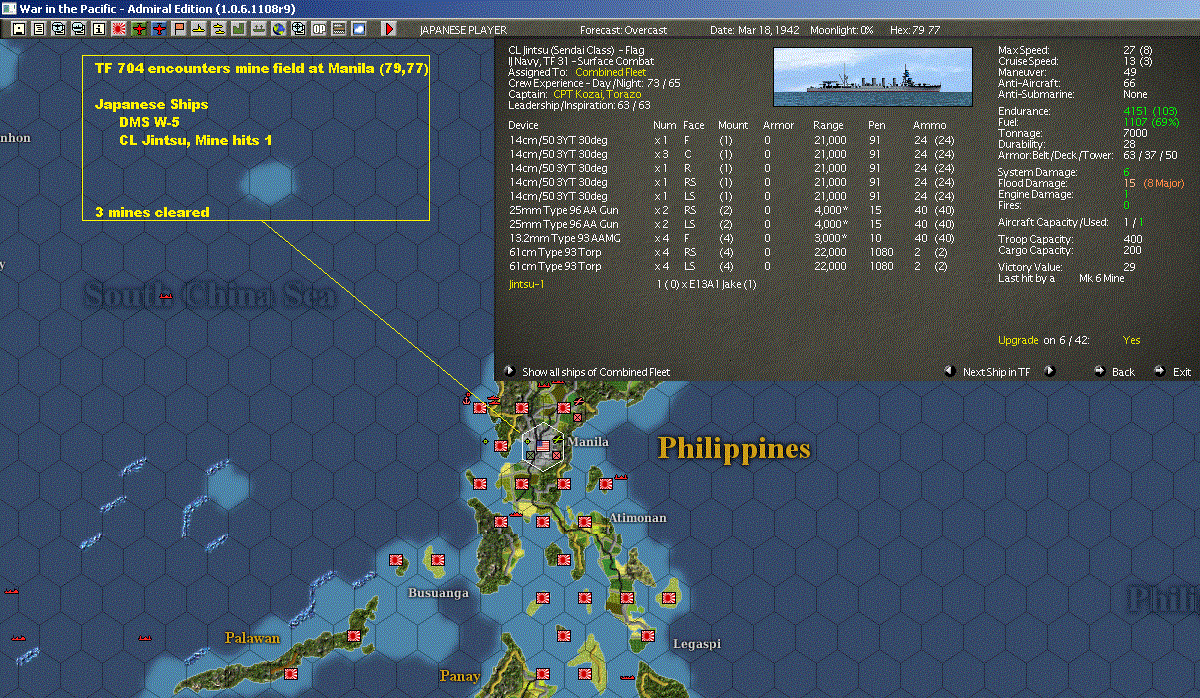The height and width of the screenshot is (698, 1200).
Task: Select 61cm Type 93 Torp LS row
Action: tap(731, 267)
